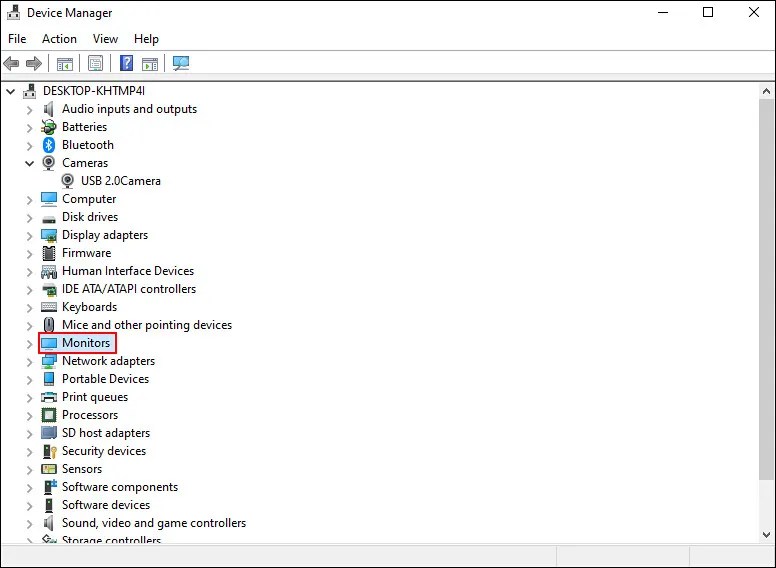Viewport: 776px width, 568px height.
Task: Open the Action menu
Action: (59, 39)
